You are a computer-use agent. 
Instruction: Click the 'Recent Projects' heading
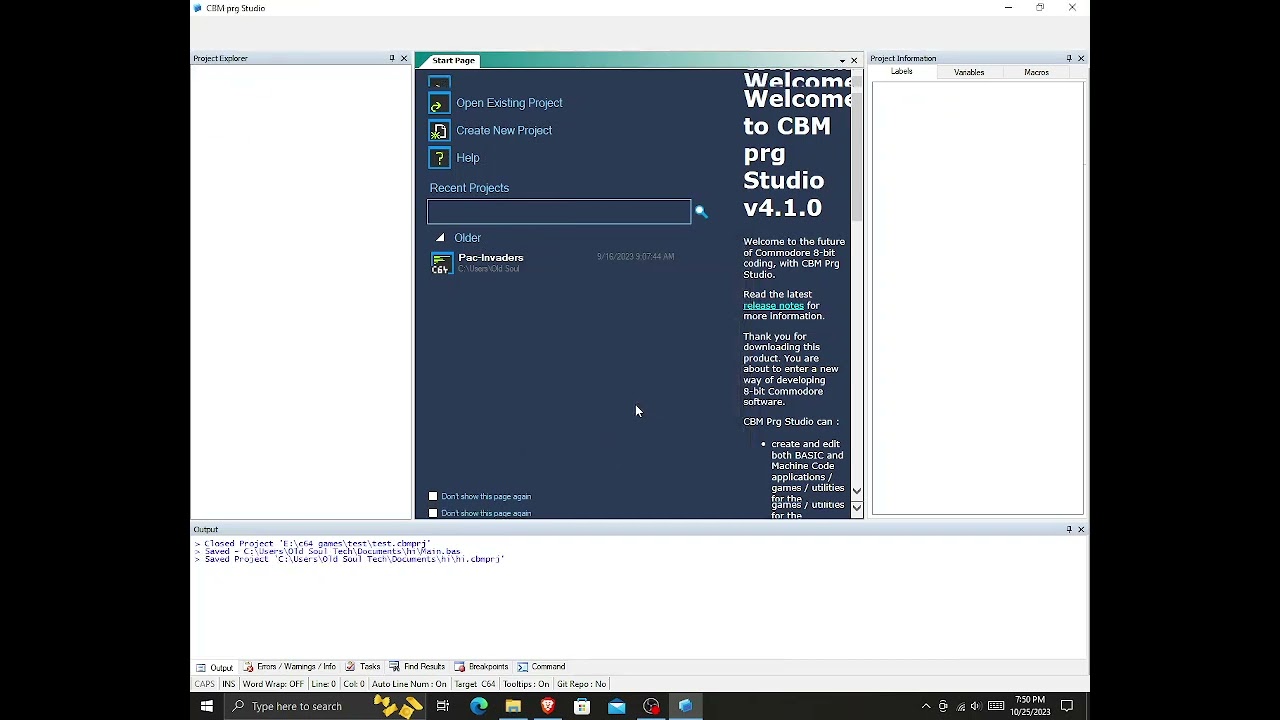click(x=469, y=188)
